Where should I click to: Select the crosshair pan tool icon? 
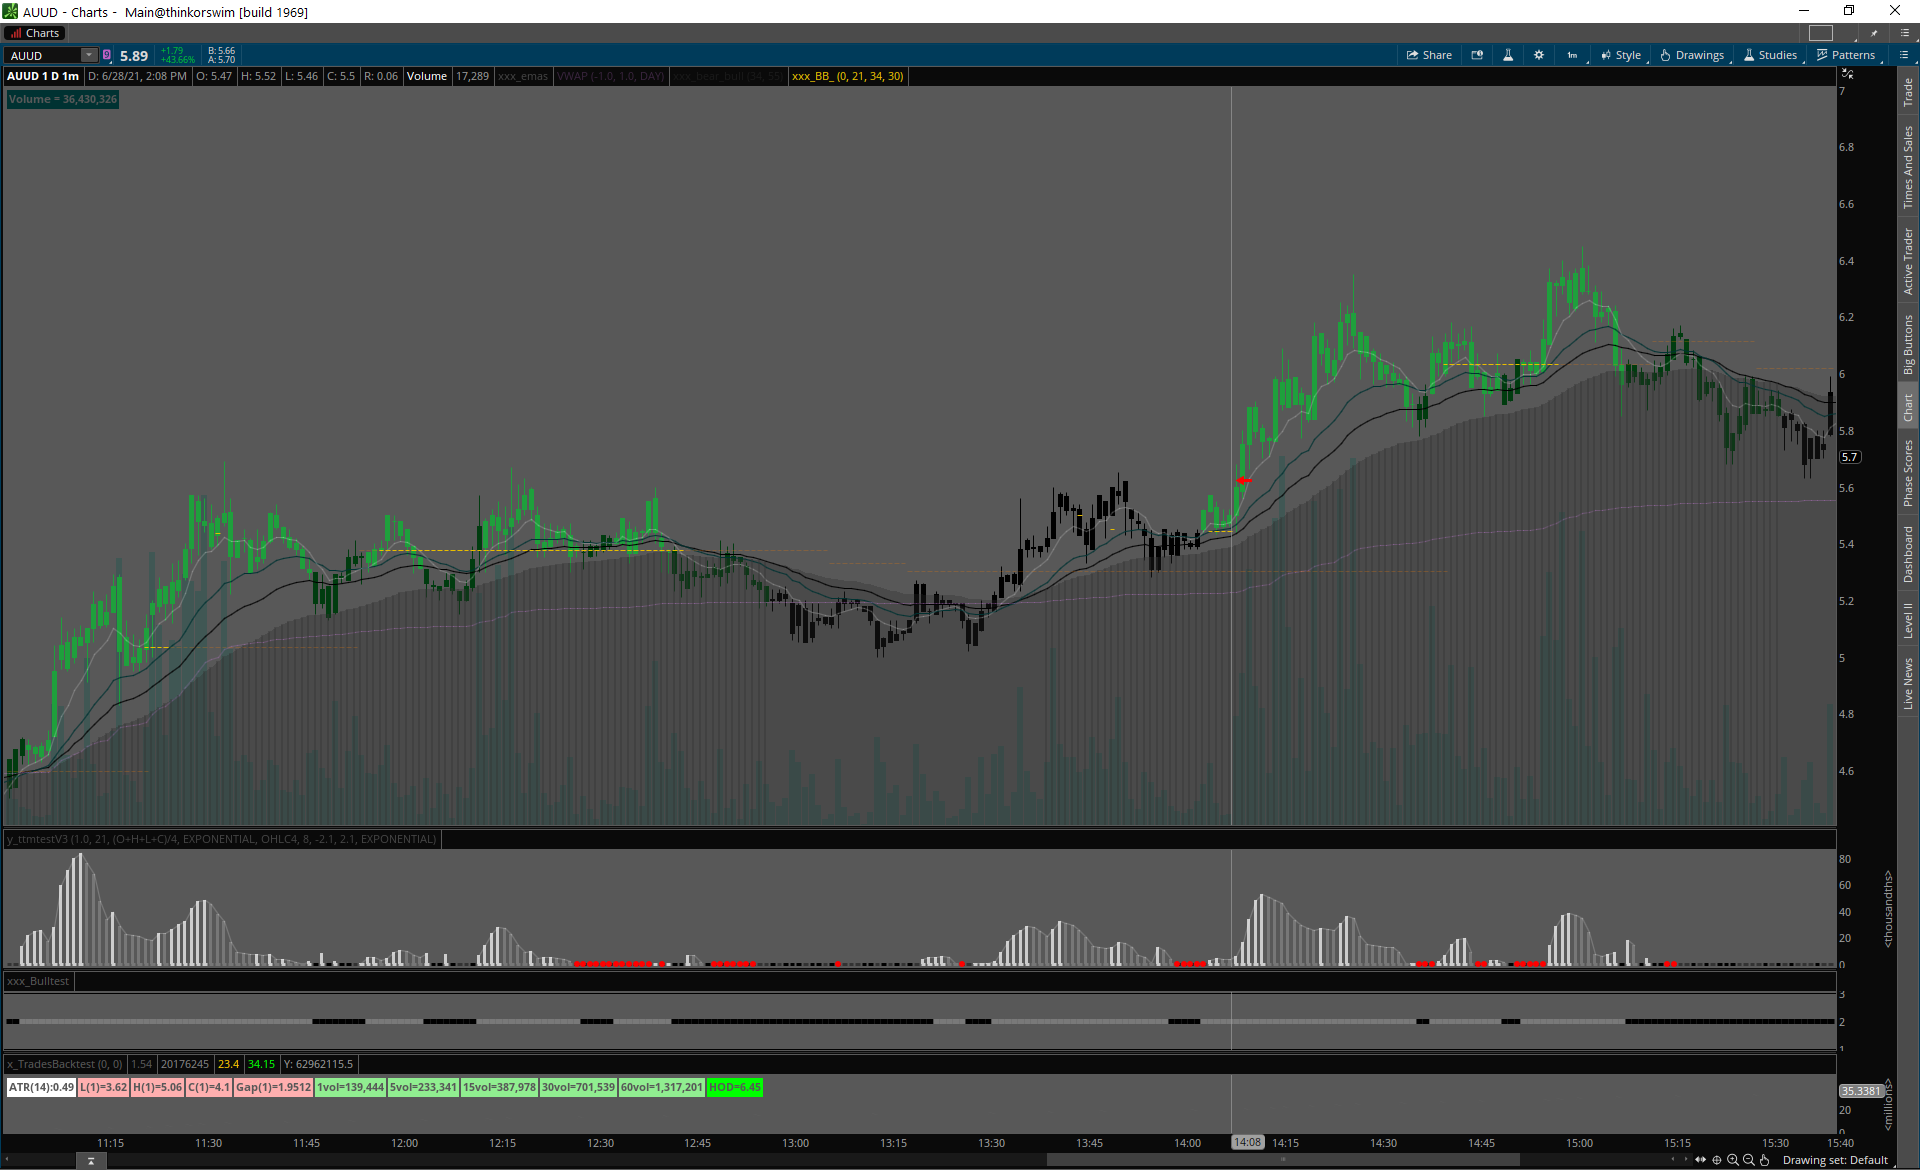[1717, 1160]
